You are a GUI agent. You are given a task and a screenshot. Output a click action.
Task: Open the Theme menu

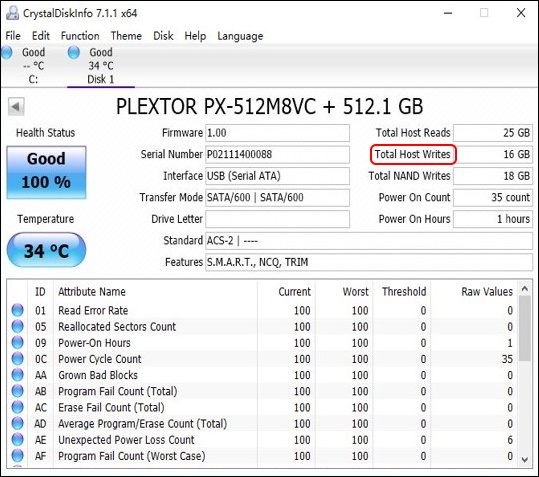(126, 36)
